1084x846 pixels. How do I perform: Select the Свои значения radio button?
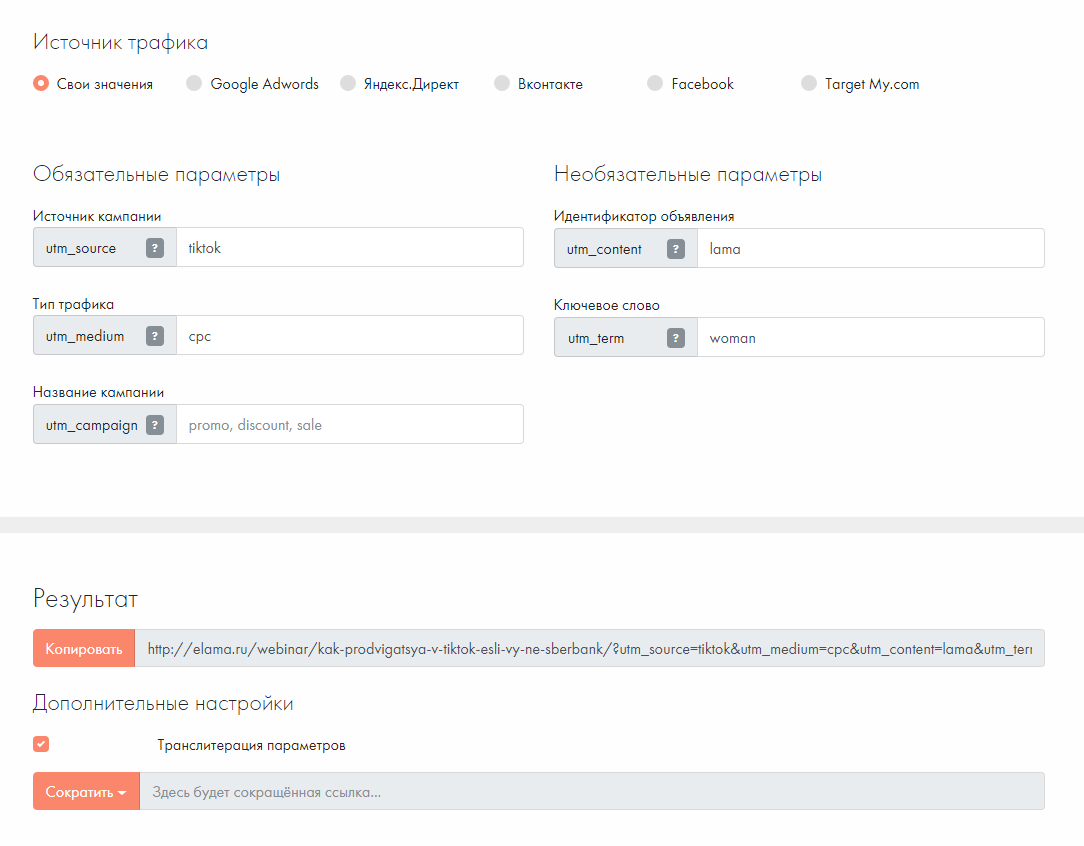click(41, 84)
